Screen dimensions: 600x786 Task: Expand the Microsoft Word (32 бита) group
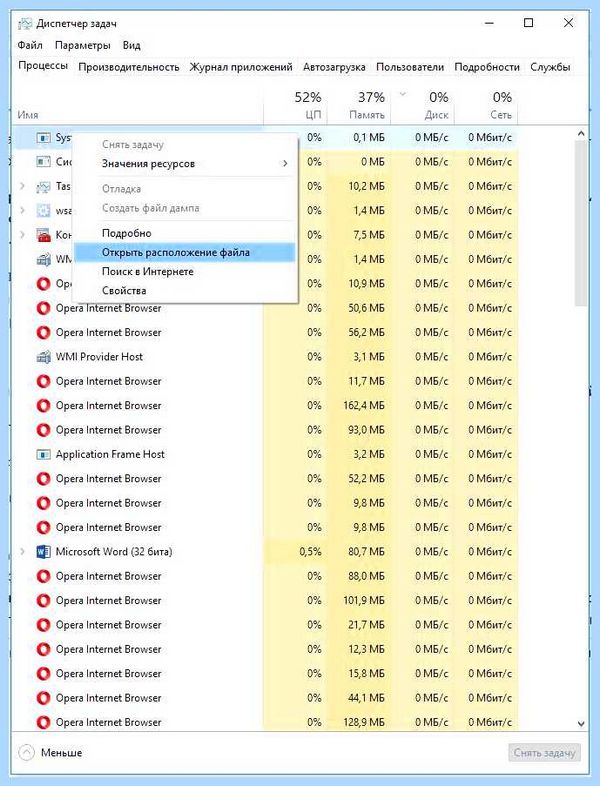pos(23,552)
